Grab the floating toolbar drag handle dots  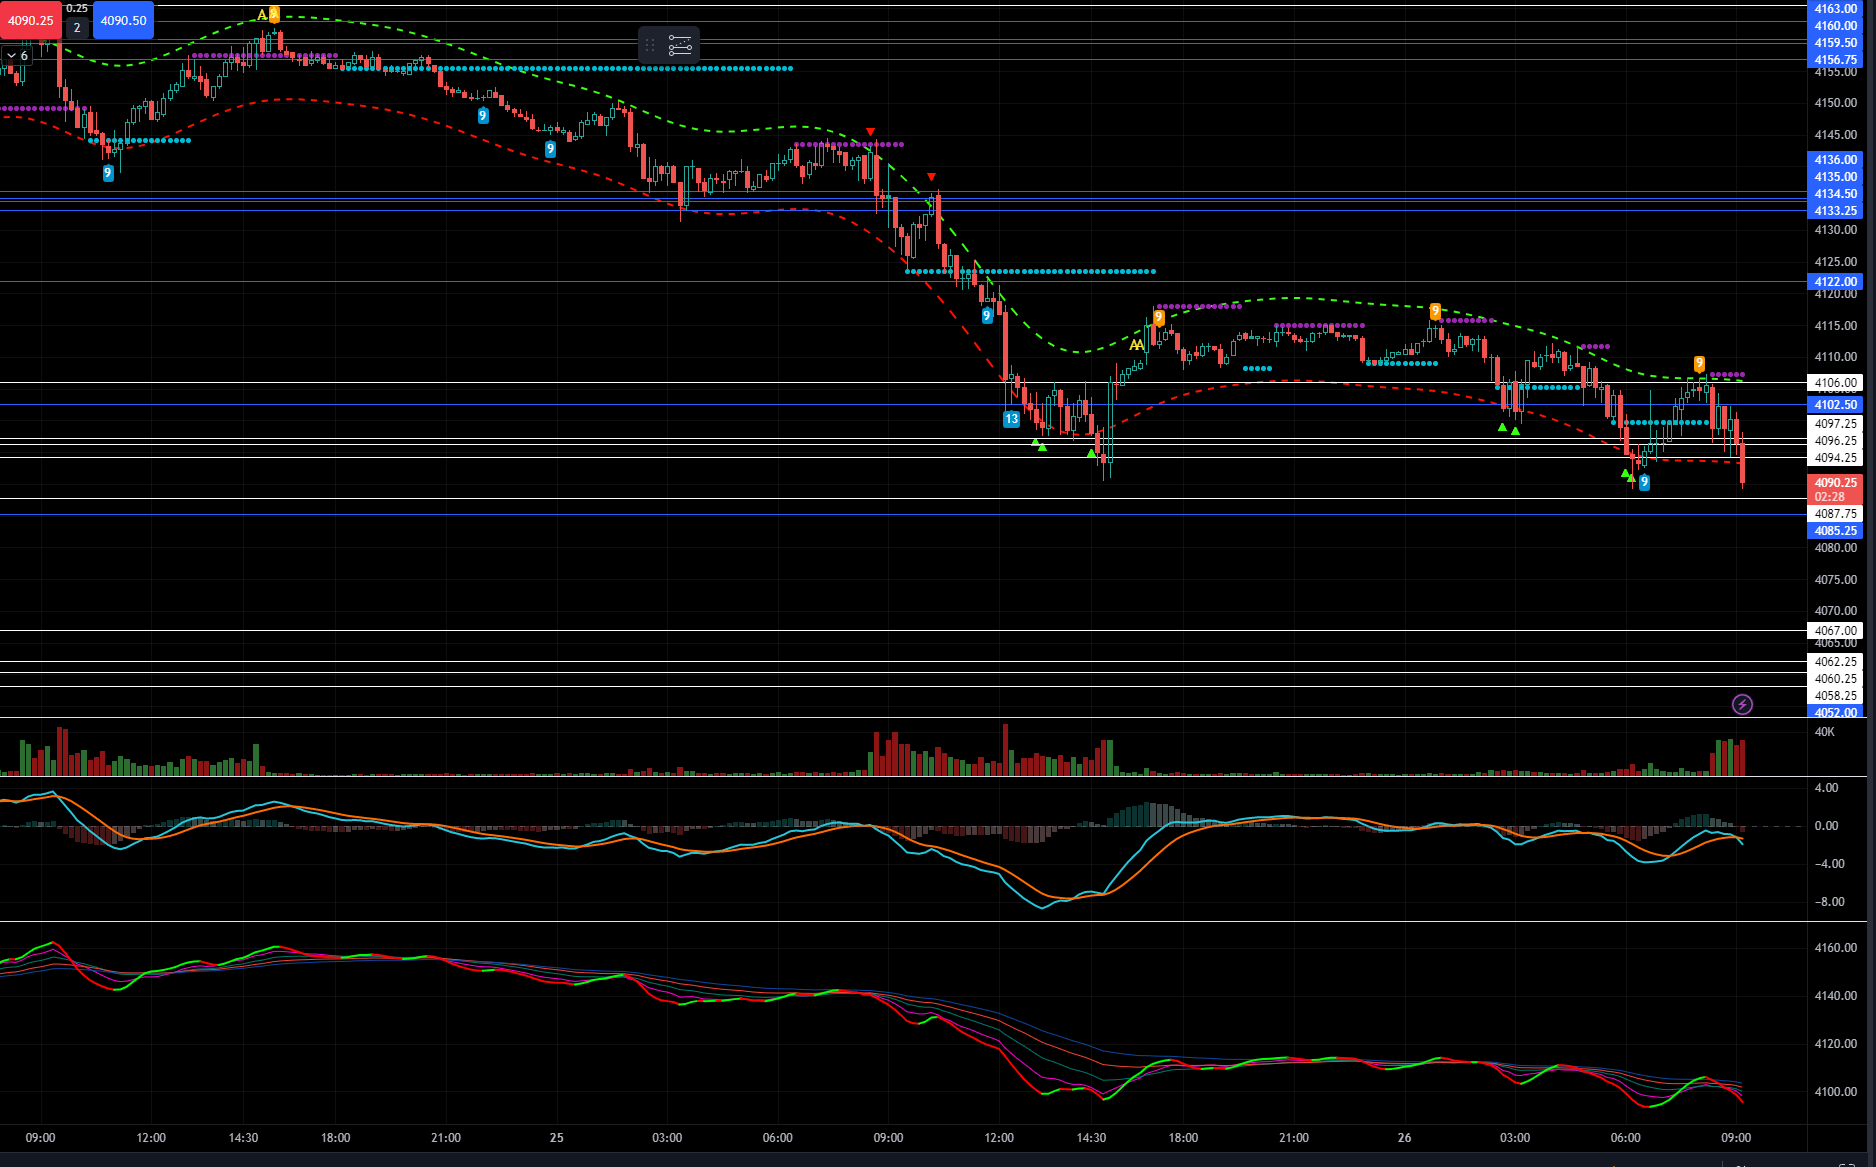[650, 45]
